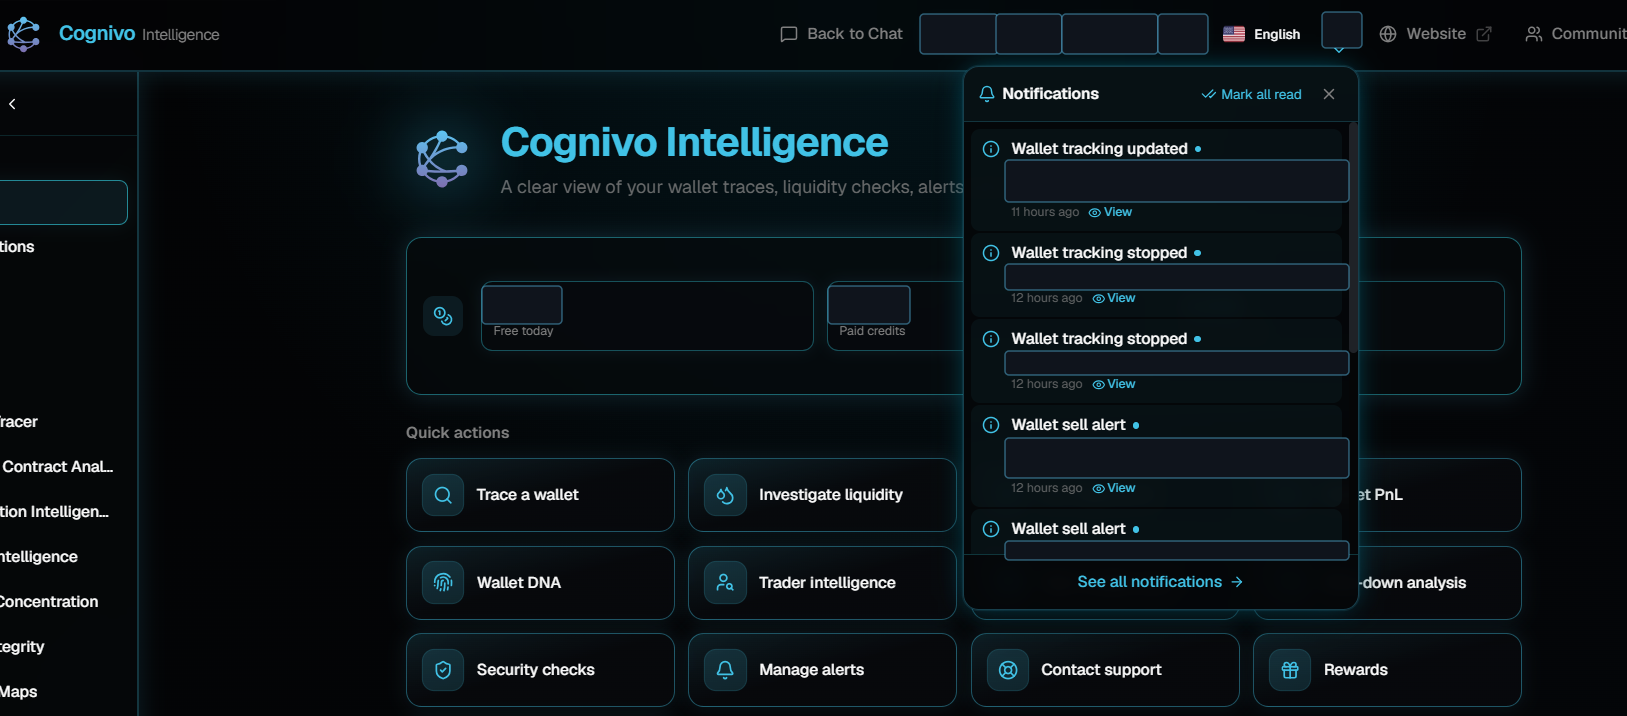
Task: Mark all notifications as read
Action: [x=1251, y=94]
